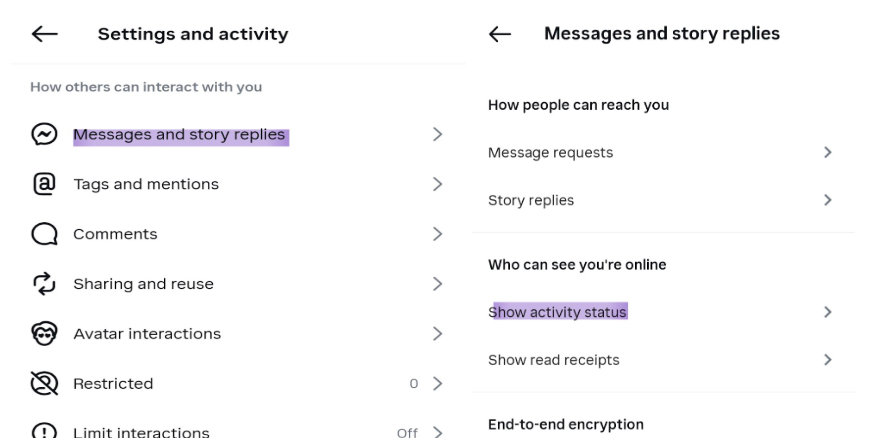
Task: Open the Comments settings entry
Action: [115, 234]
